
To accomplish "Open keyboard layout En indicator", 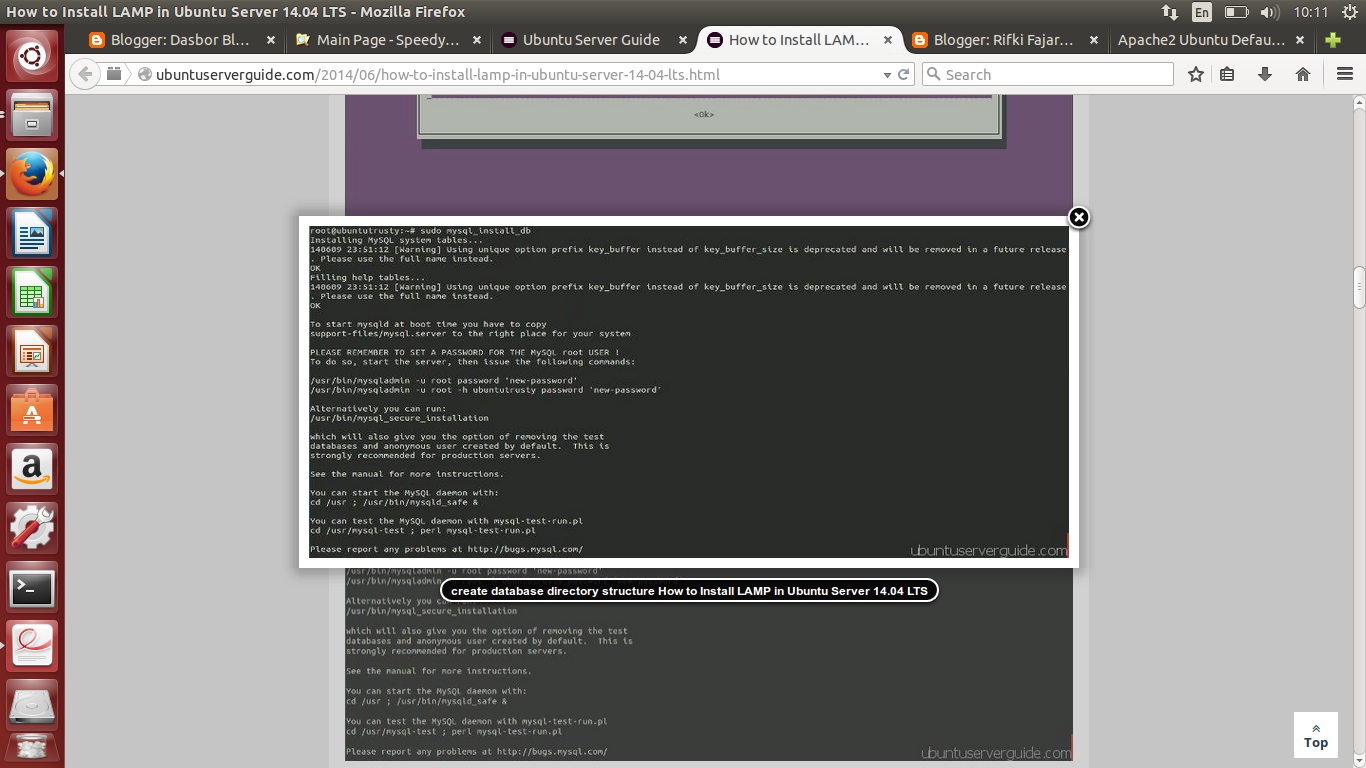I will [1202, 12].
